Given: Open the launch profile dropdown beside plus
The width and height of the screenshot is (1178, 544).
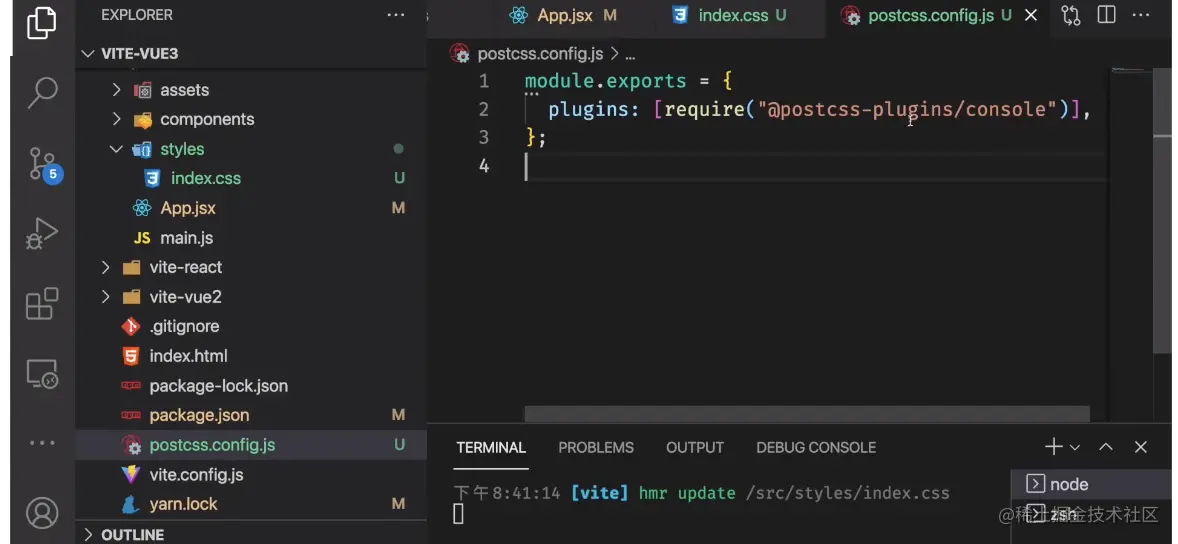Looking at the screenshot, I should coord(1074,448).
